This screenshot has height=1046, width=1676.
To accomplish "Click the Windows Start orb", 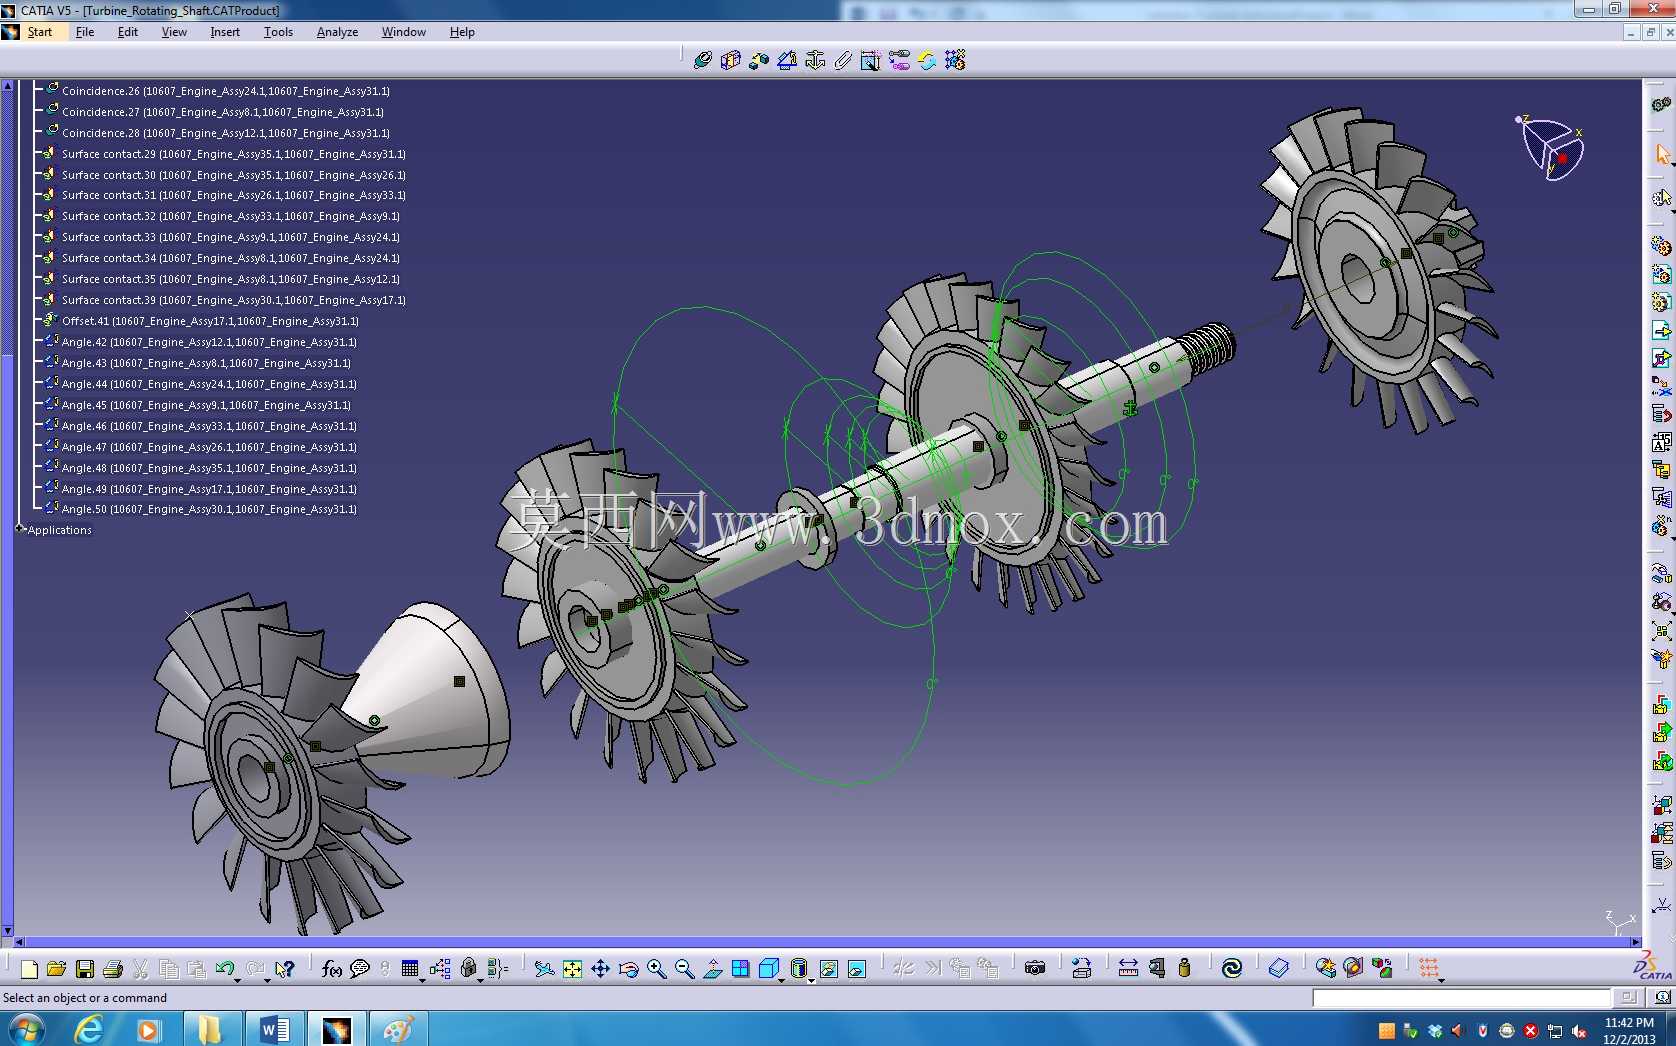I will [26, 1029].
